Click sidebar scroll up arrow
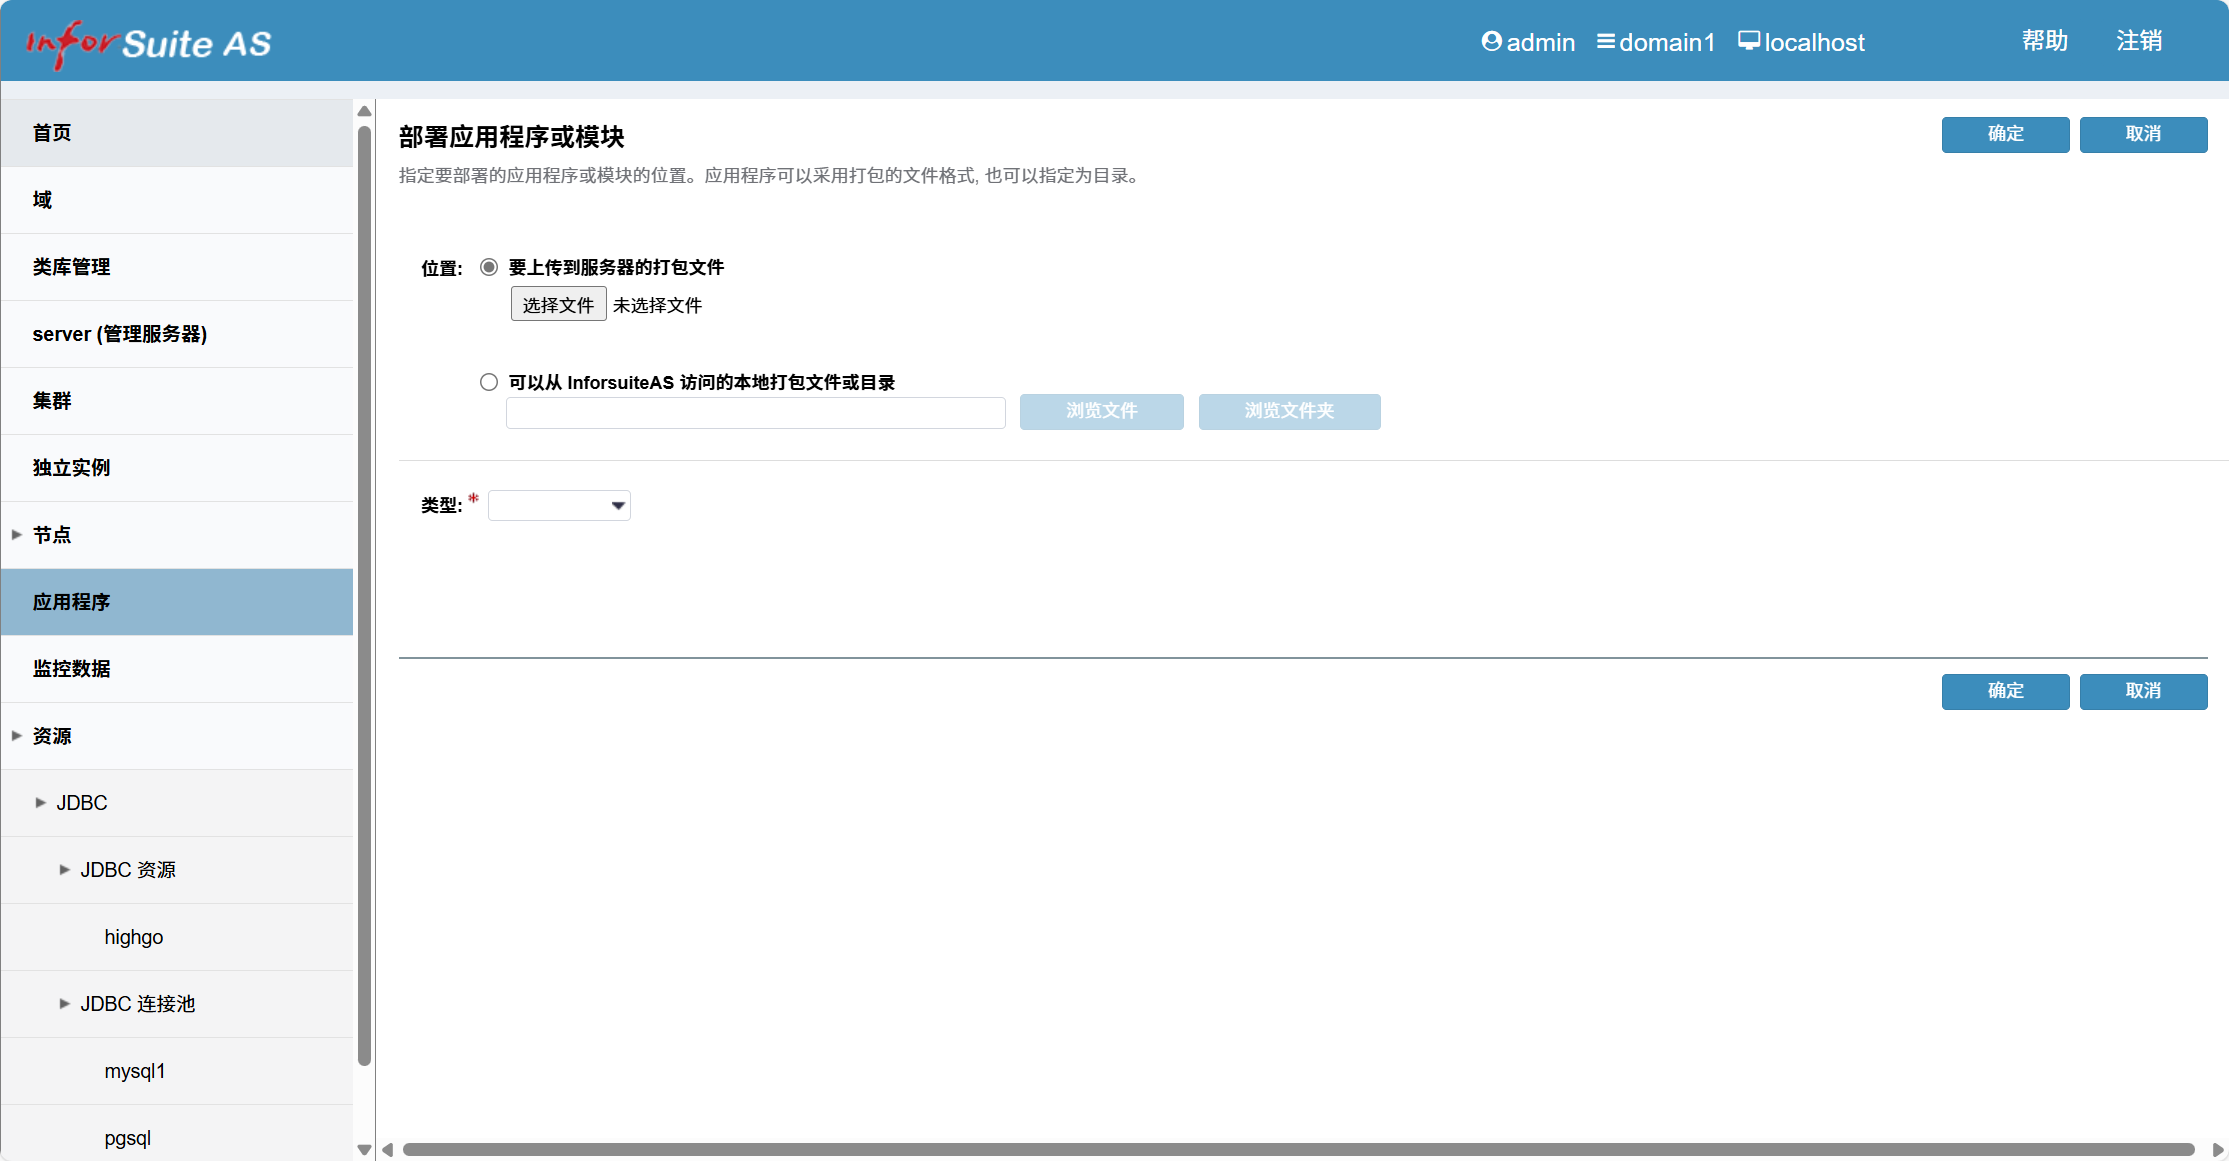The image size is (2229, 1161). click(x=364, y=111)
